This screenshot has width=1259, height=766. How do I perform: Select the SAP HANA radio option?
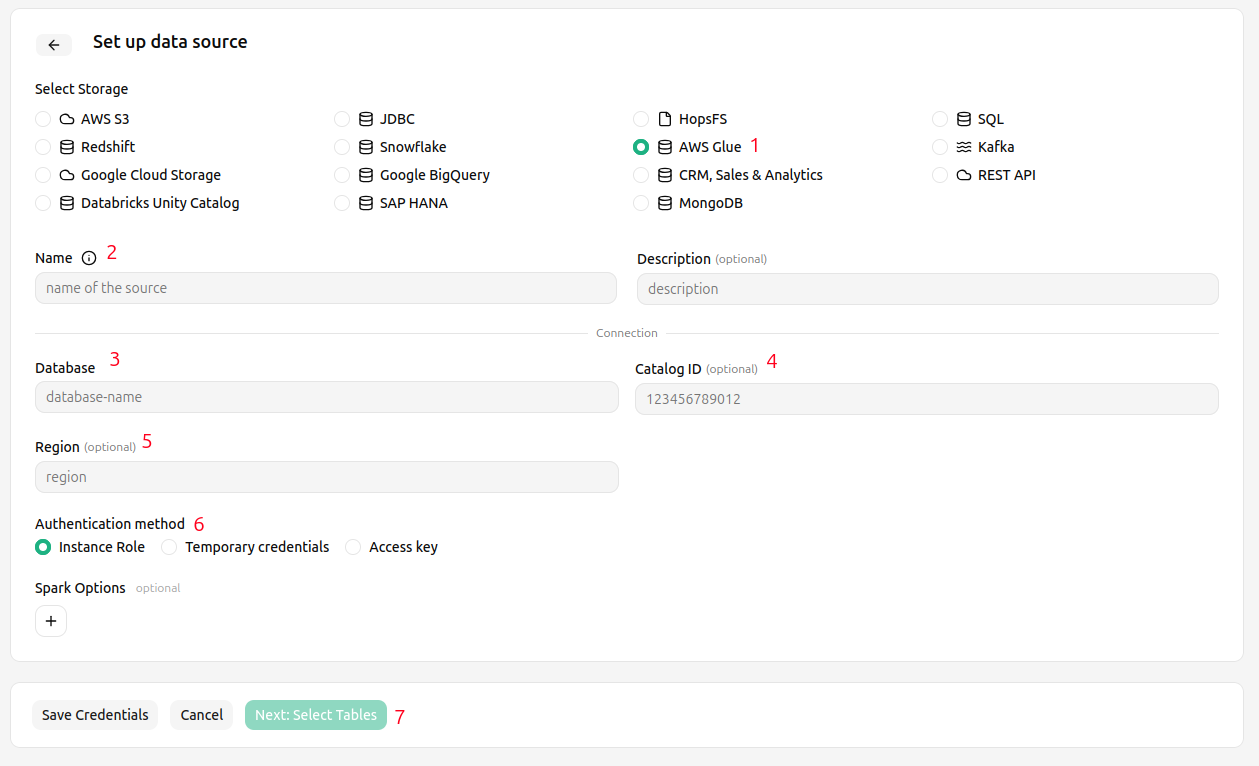pyautogui.click(x=342, y=203)
